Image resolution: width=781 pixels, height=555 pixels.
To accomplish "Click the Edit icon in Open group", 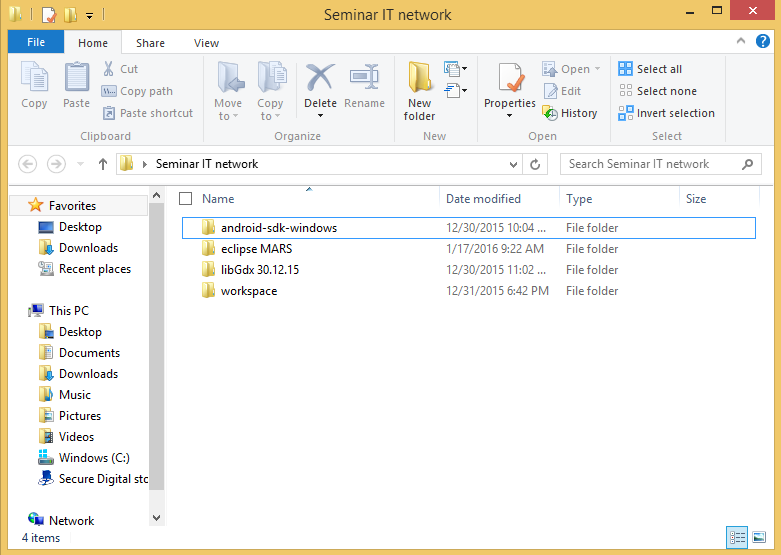I will pos(551,91).
